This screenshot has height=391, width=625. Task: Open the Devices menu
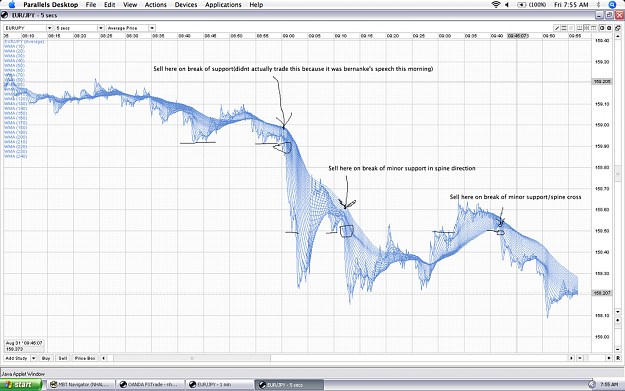(186, 5)
